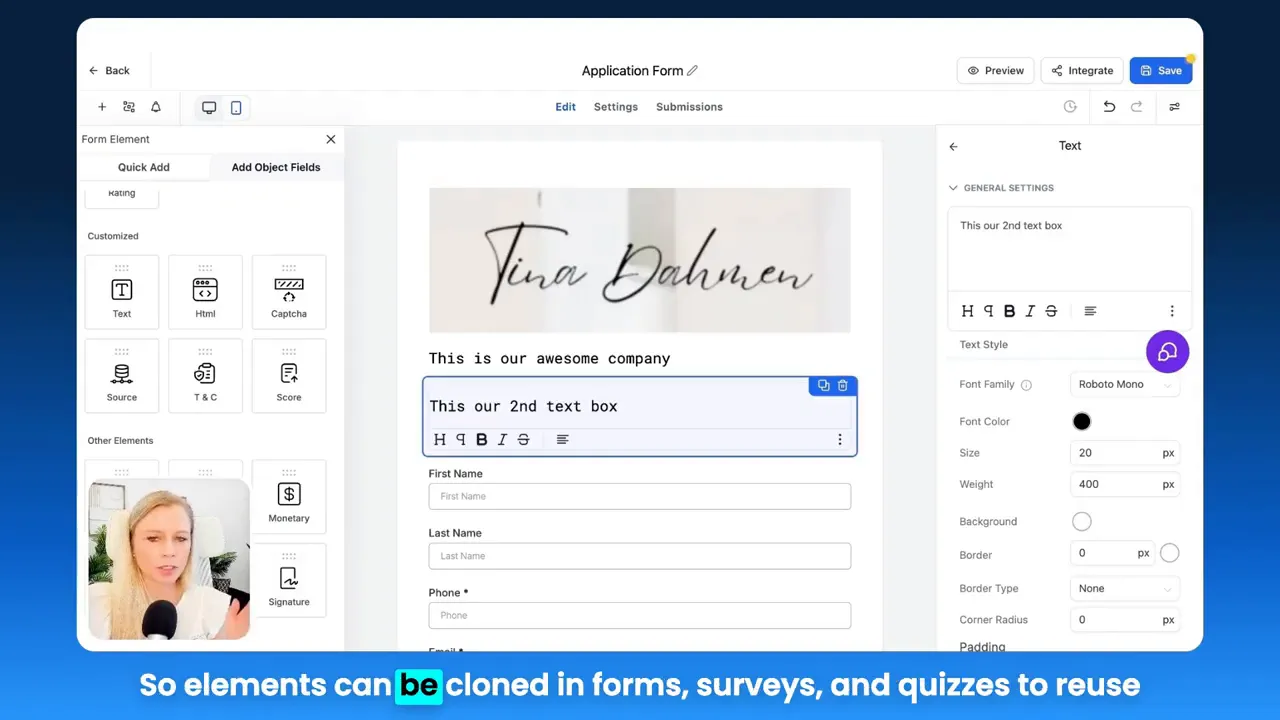Image resolution: width=1280 pixels, height=720 pixels.
Task: Add an Html element to the form
Action: [204, 291]
